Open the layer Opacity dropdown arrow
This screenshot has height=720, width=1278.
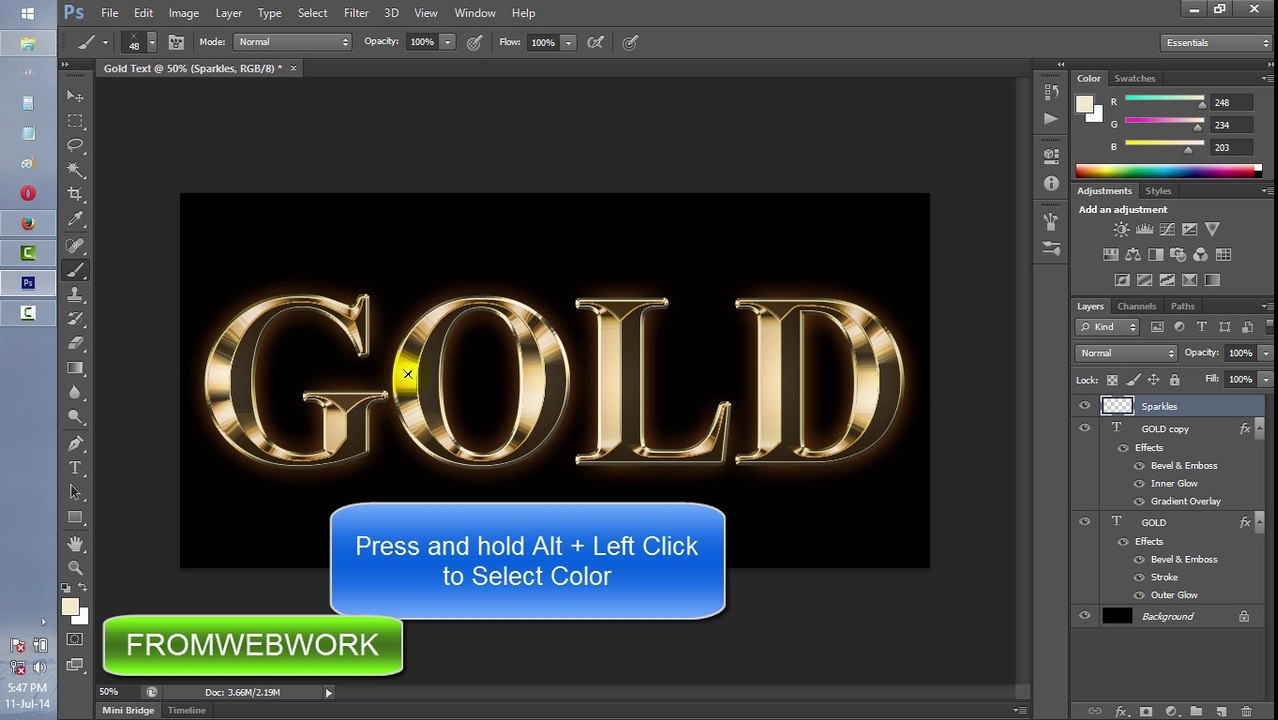tap(1265, 353)
